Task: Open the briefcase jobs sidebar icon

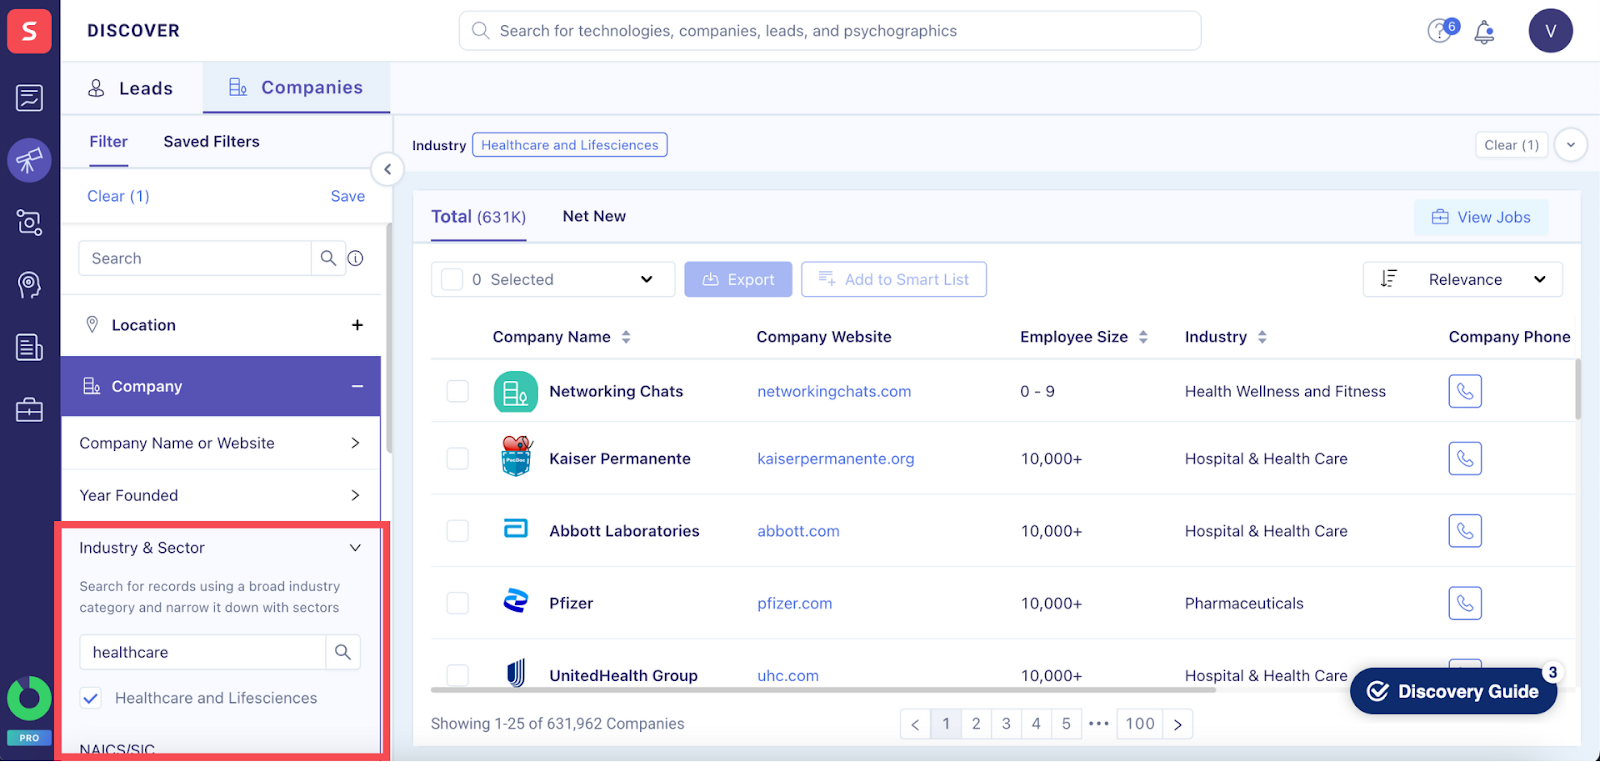Action: point(29,409)
